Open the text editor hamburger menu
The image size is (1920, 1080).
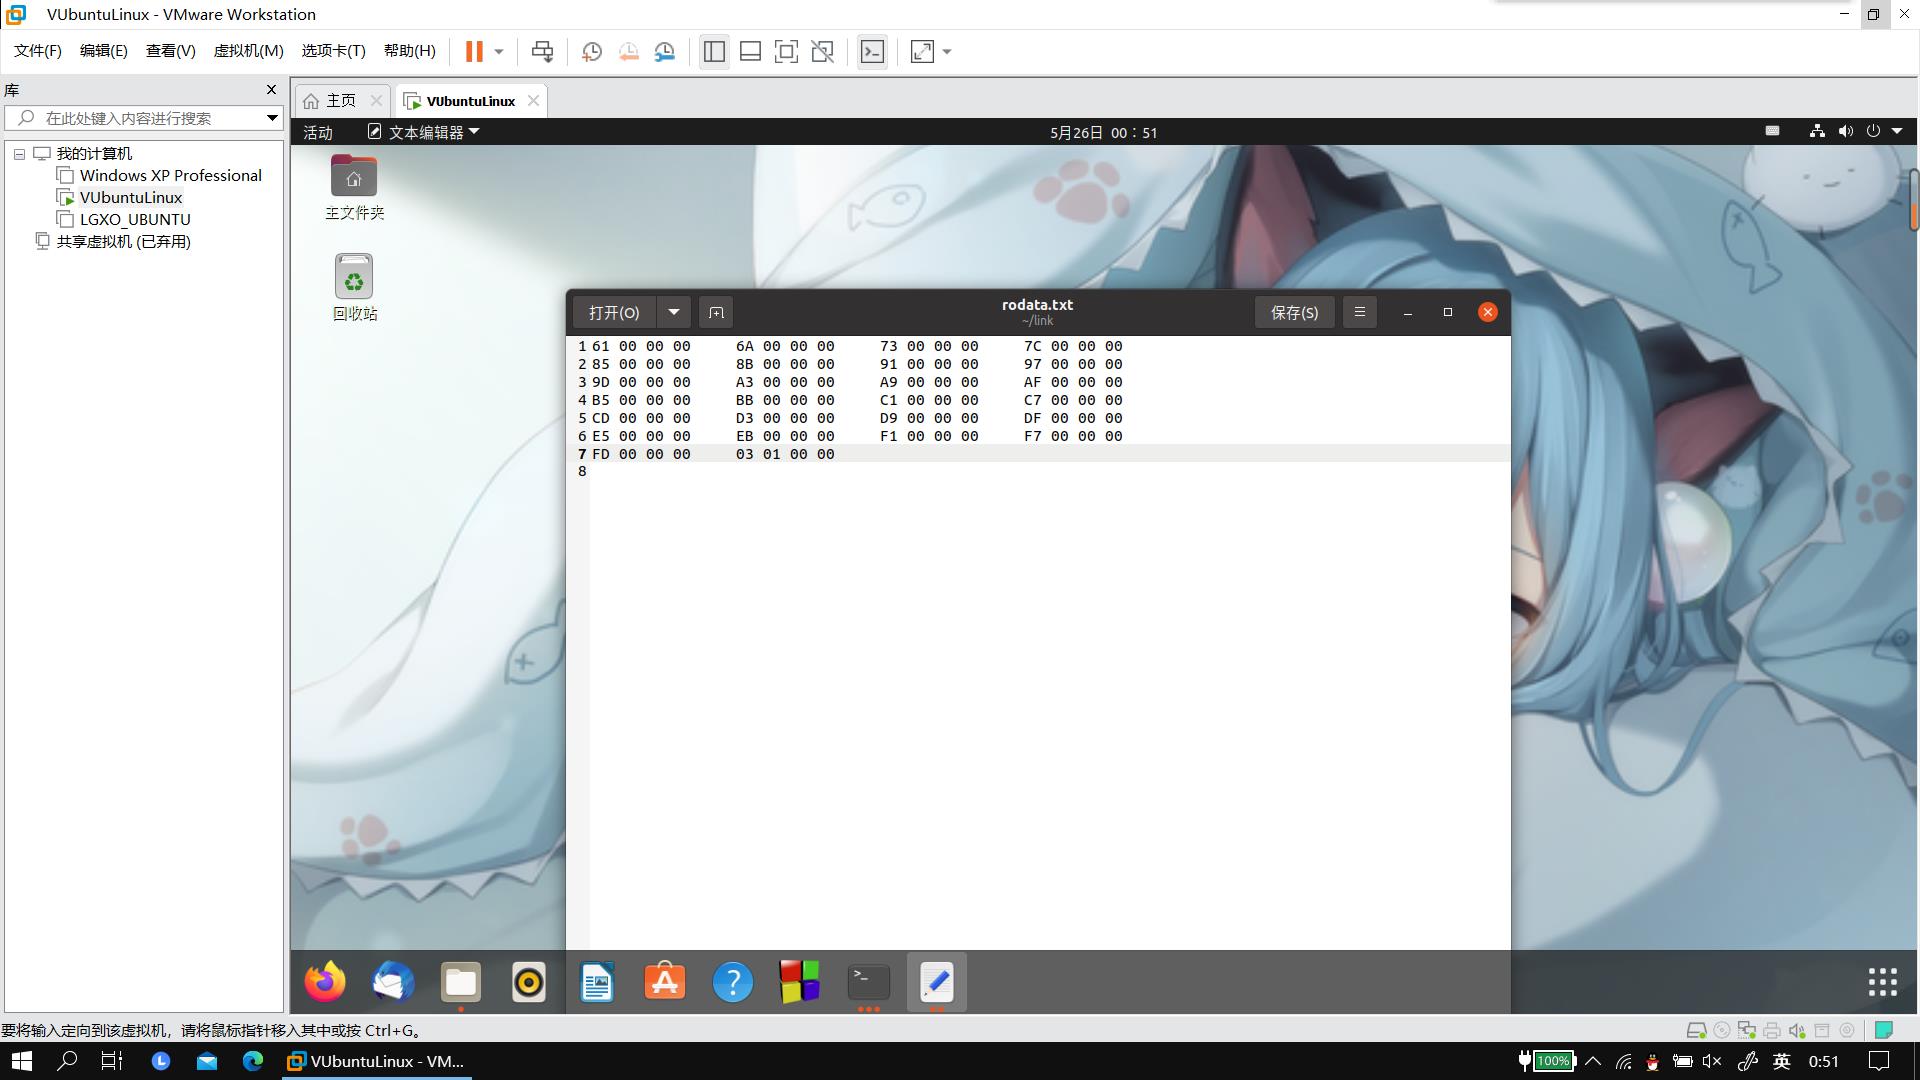1359,312
